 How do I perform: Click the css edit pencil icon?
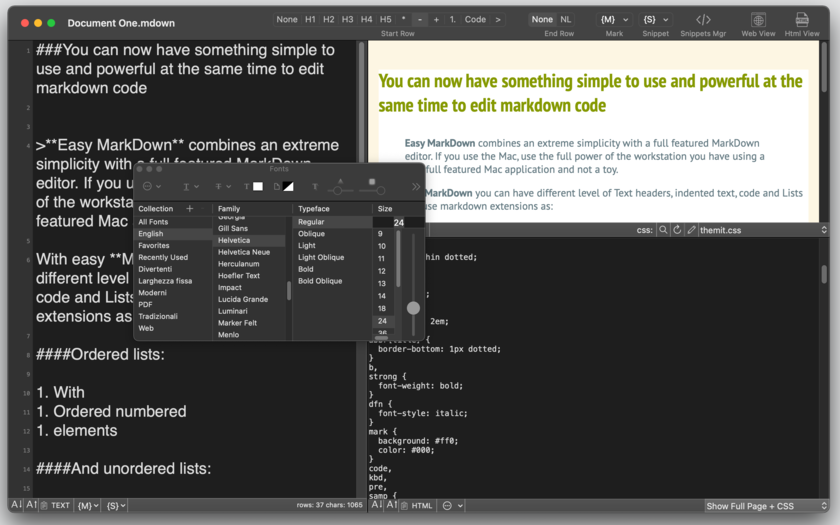[691, 230]
